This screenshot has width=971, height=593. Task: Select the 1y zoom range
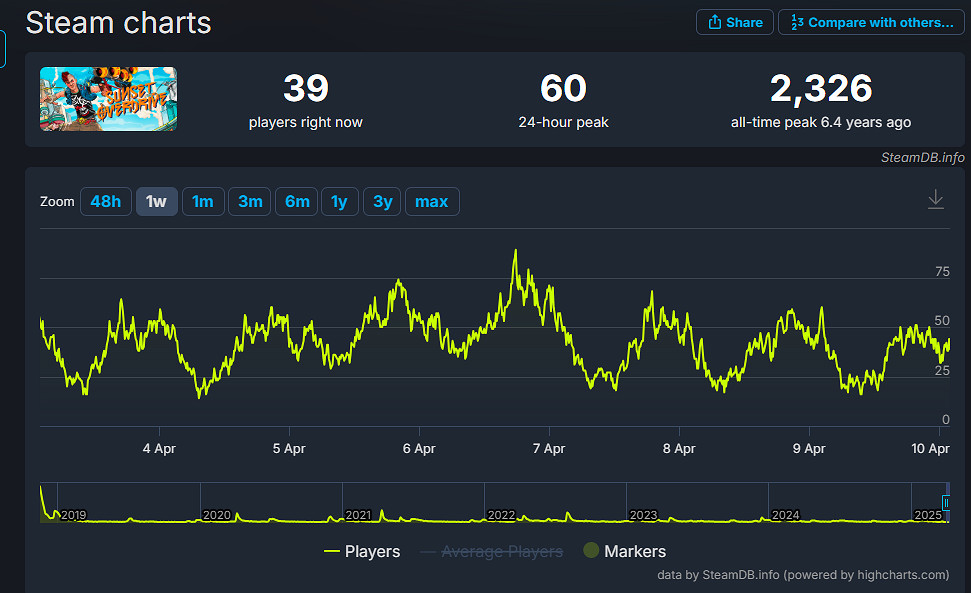339,202
